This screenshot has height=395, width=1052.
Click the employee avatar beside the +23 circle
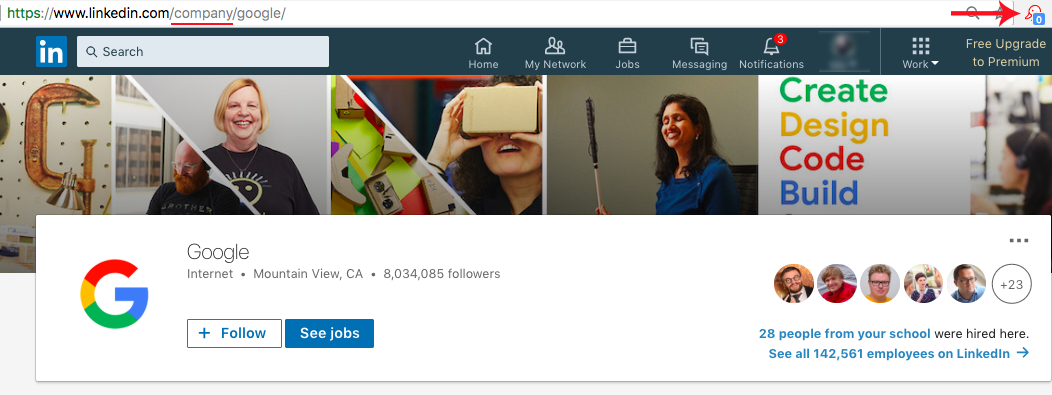pos(967,284)
